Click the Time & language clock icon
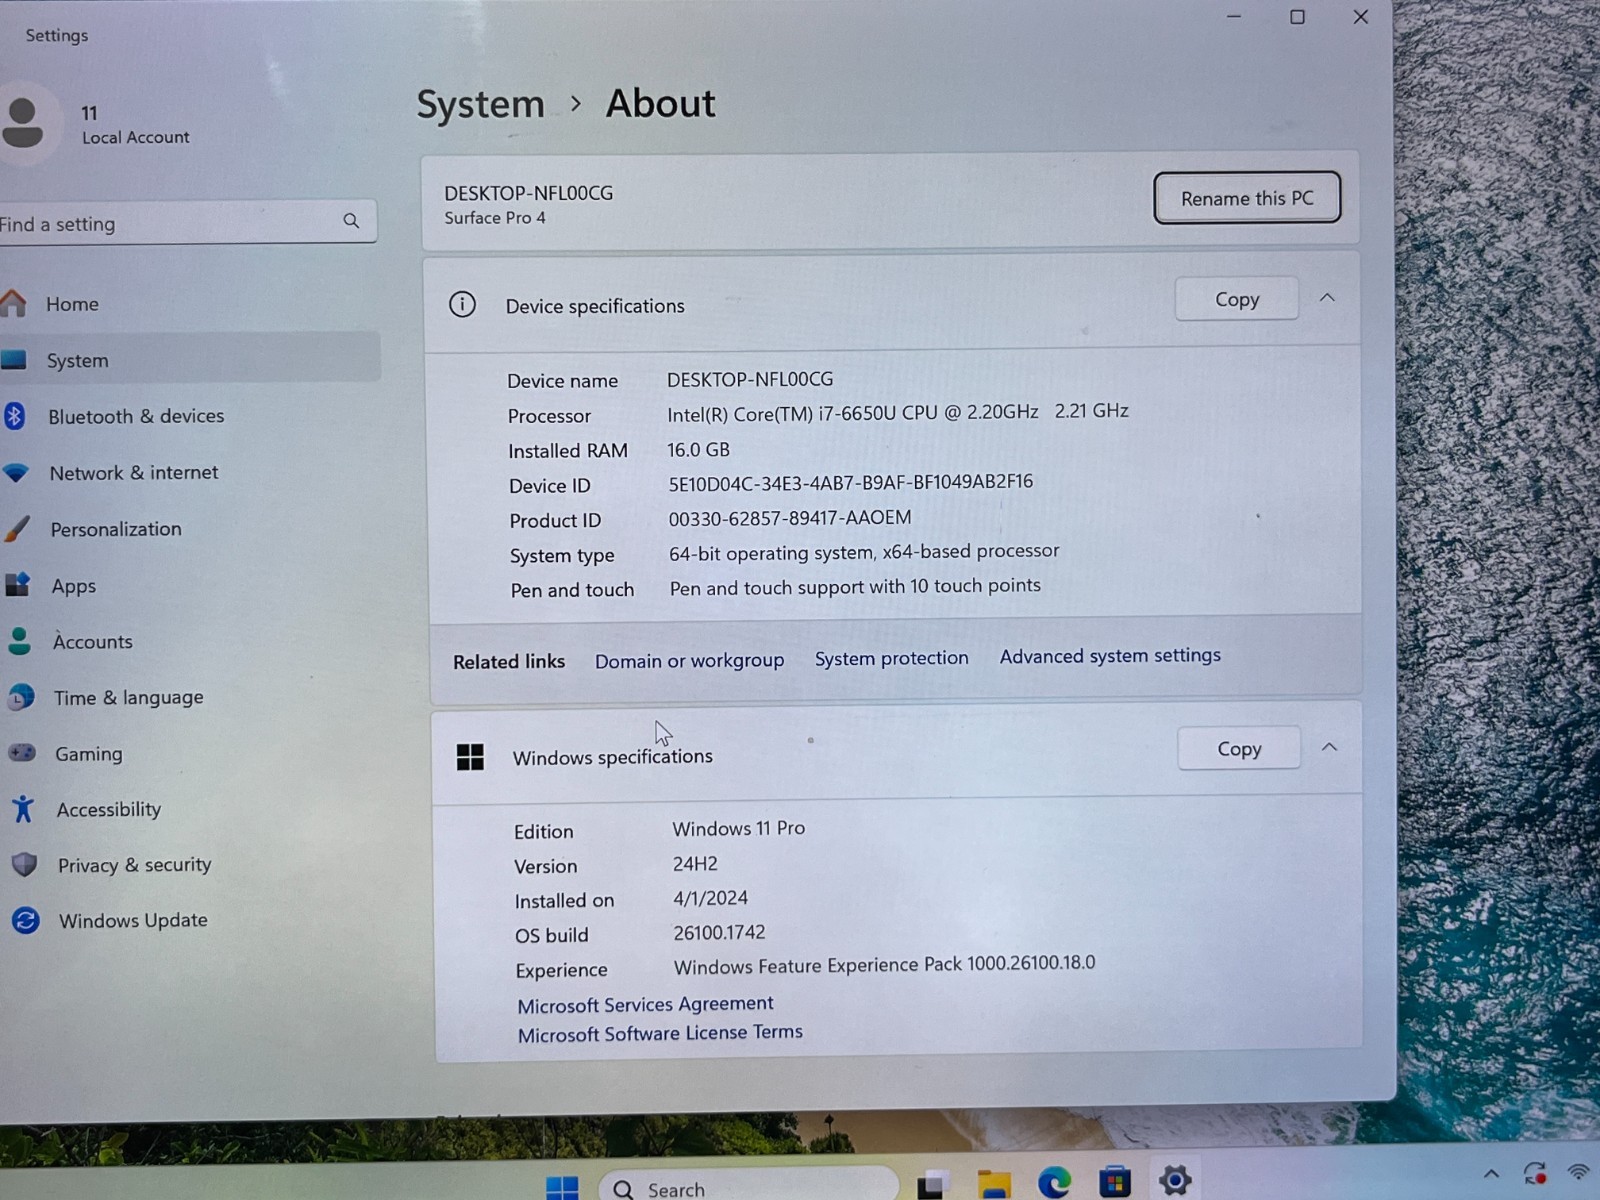 tap(20, 697)
